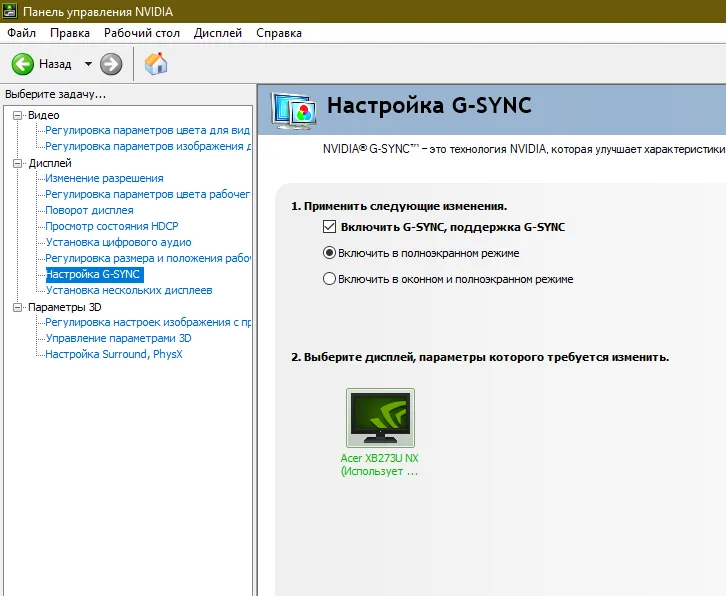
Task: Click the Forward arrow icon
Action: [111, 64]
